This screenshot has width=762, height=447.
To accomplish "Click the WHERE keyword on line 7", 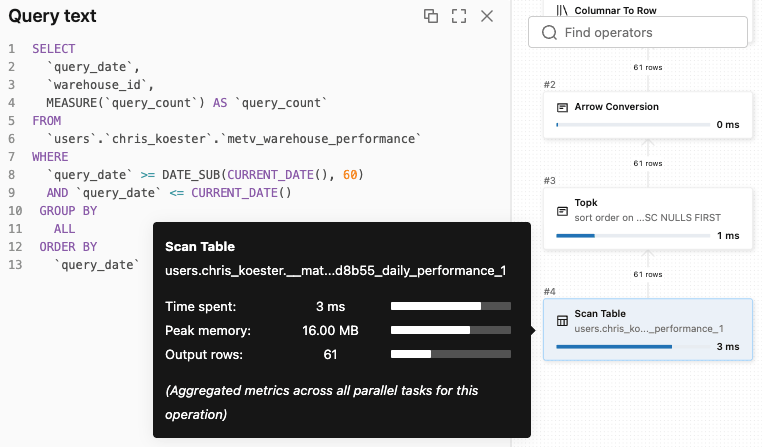I will pyautogui.click(x=50, y=156).
